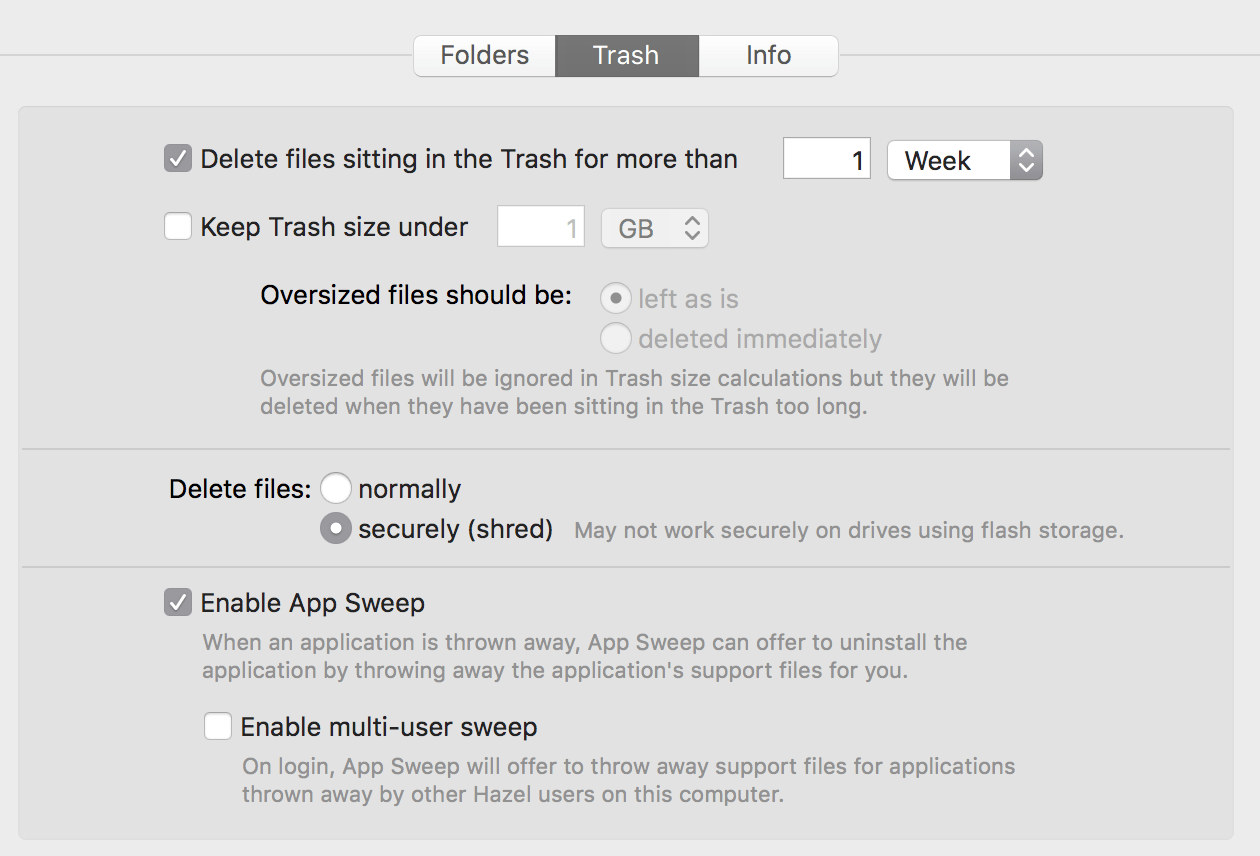Click the up-down chevrons on Week popup
This screenshot has height=856, width=1260.
[x=1026, y=160]
